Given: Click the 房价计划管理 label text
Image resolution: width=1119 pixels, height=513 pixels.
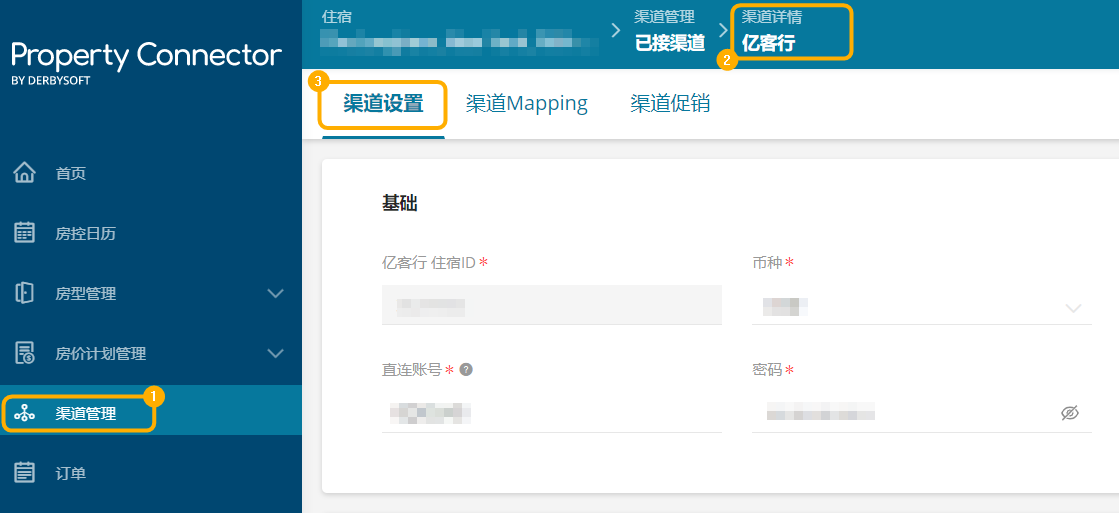Looking at the screenshot, I should pos(101,353).
